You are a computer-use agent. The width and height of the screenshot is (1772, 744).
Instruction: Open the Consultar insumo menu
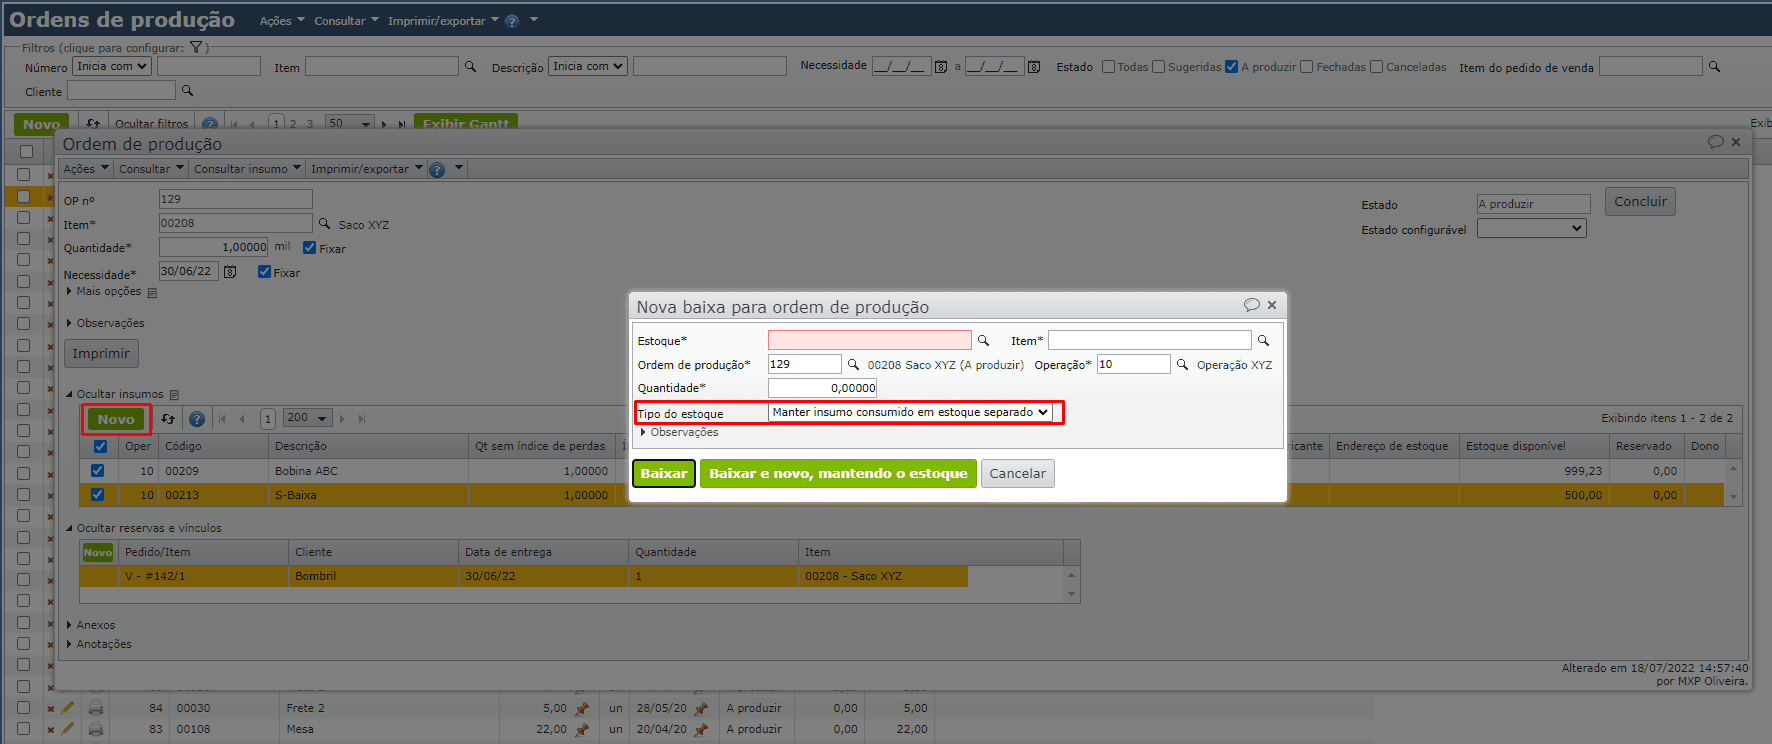click(247, 169)
